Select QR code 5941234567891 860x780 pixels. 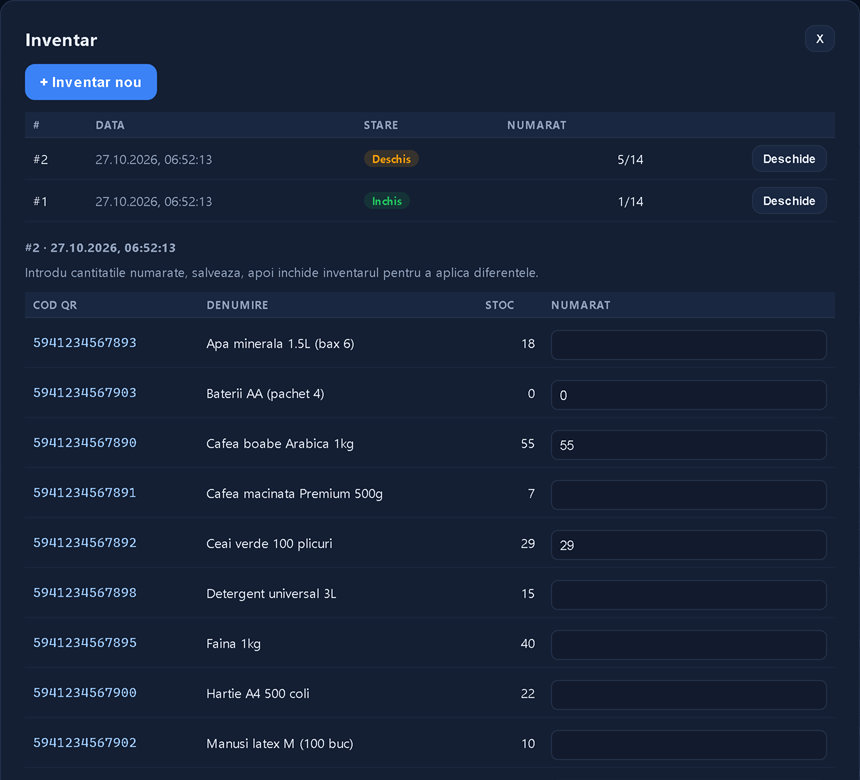click(x=85, y=493)
